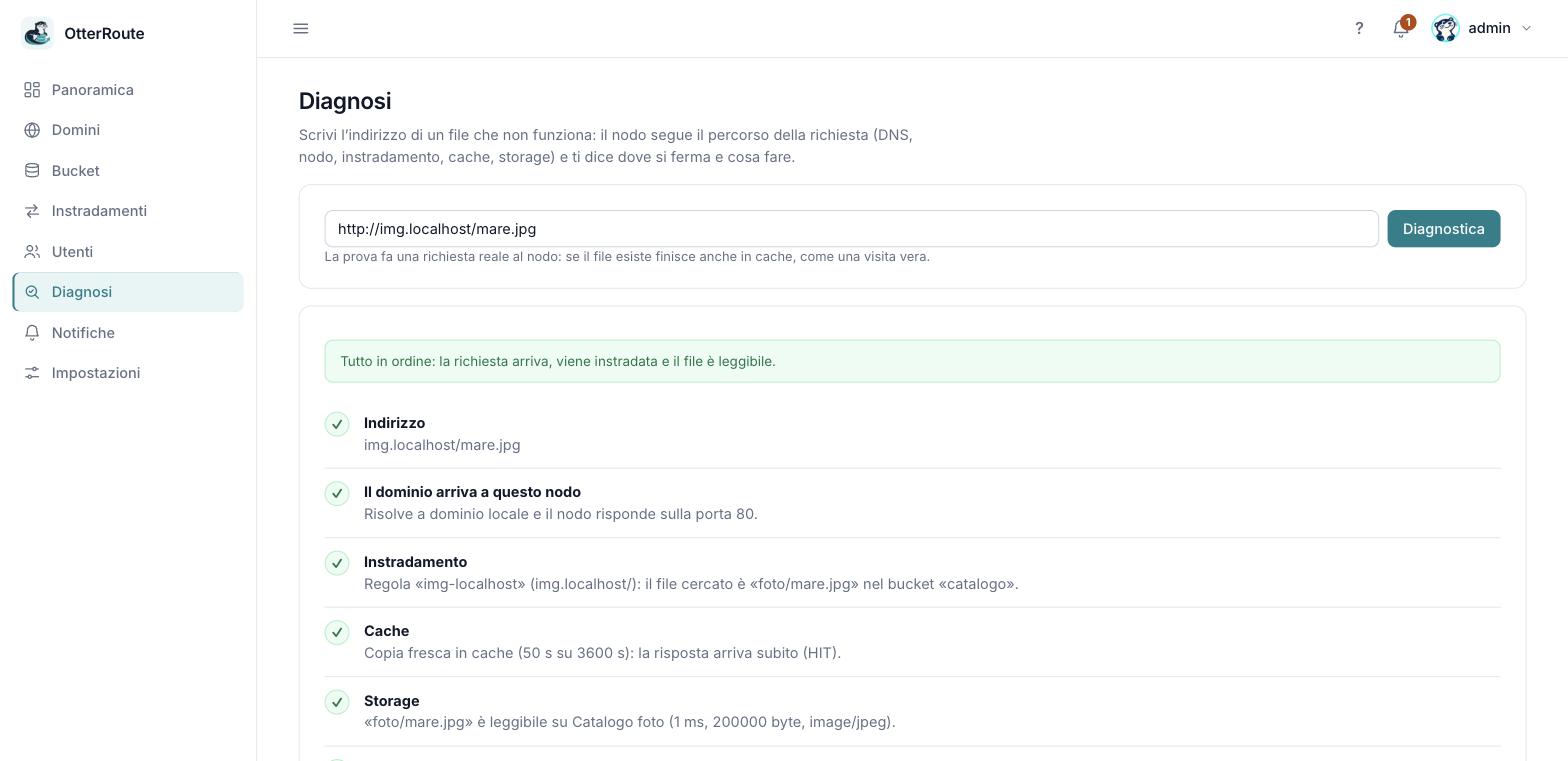Screen dimensions: 1568x761
Task: Click the Cache green check icon
Action: [x=337, y=632]
